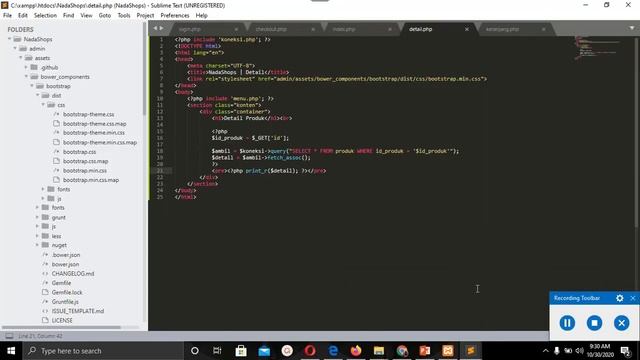Open Microsoft Store taskbar icon
The width and height of the screenshot is (640, 360).
(241, 351)
